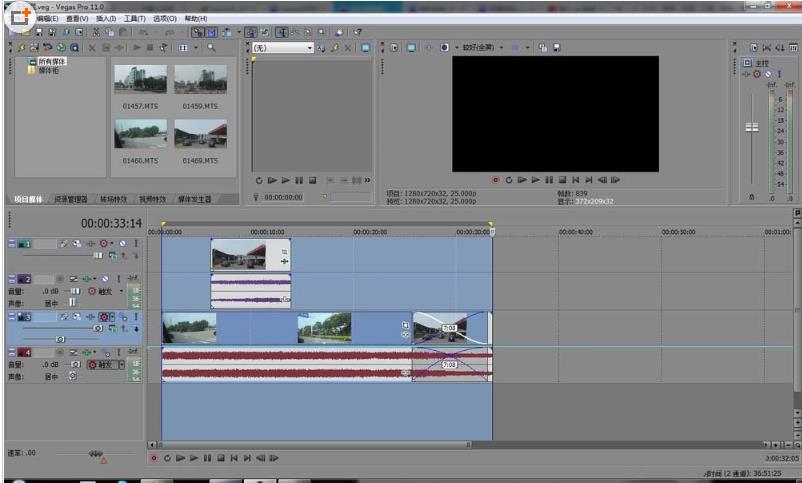Click the search icon in media panel toolbar
This screenshot has width=802, height=483.
pos(211,47)
